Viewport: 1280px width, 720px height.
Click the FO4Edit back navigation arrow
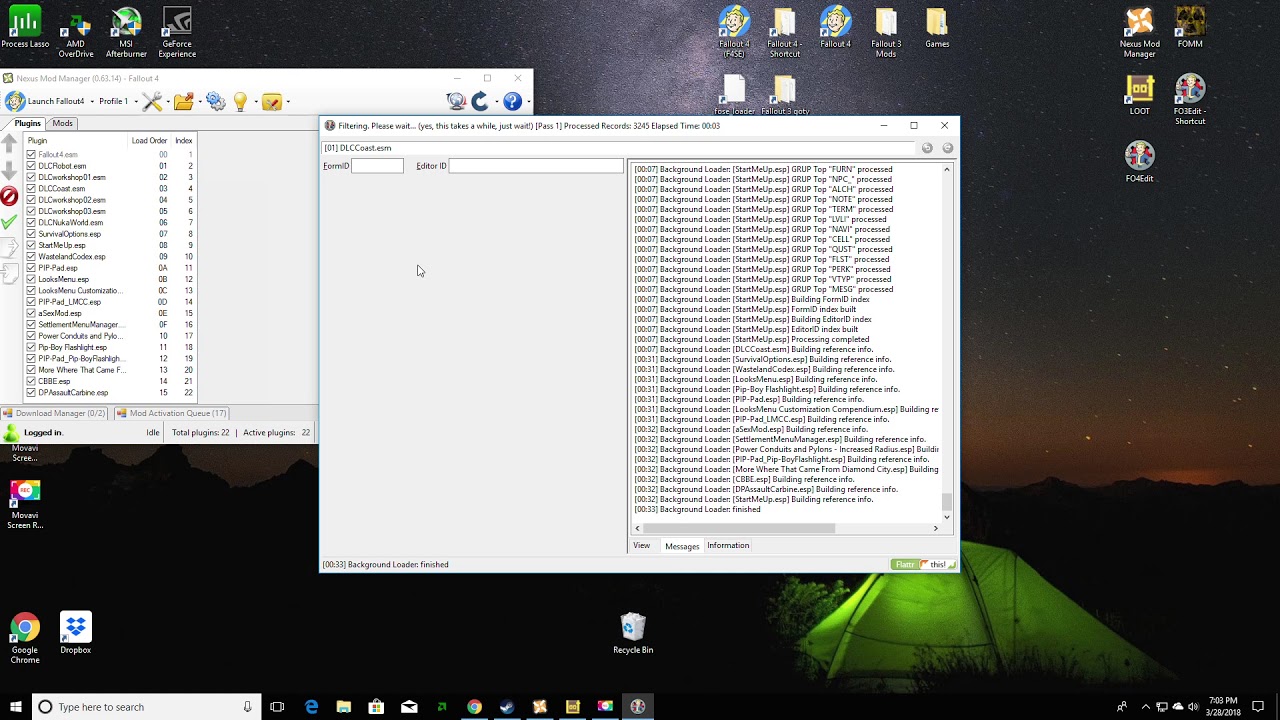tap(927, 148)
